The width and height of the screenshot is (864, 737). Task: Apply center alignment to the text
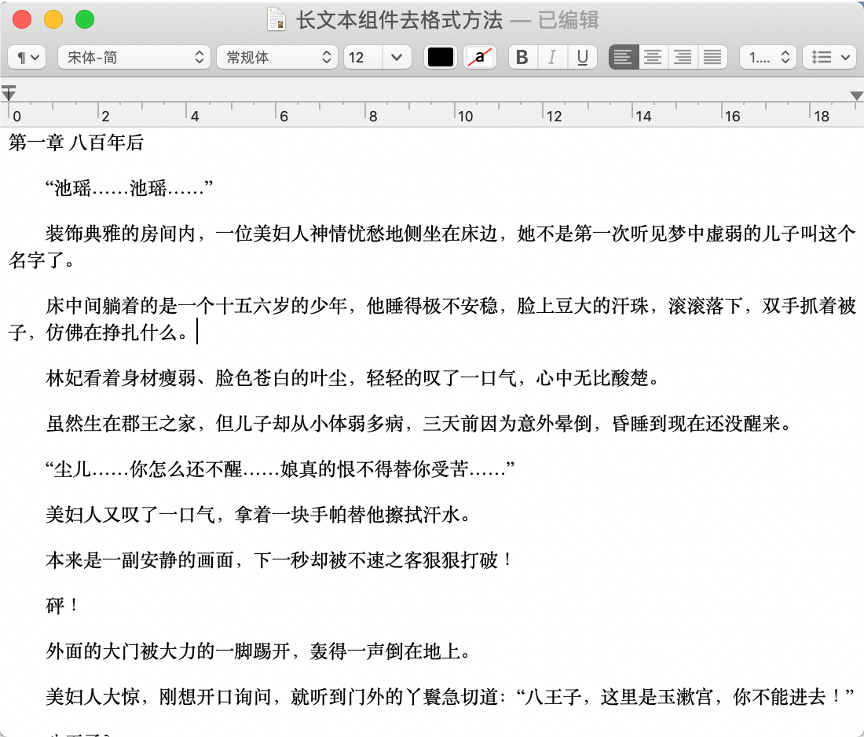[652, 57]
